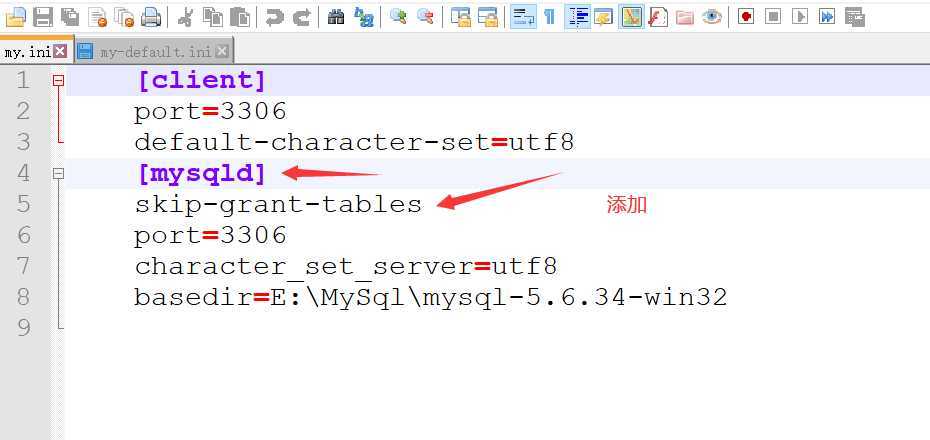
Task: Collapse the [mysqld] section fold marker
Action: pos(58,174)
